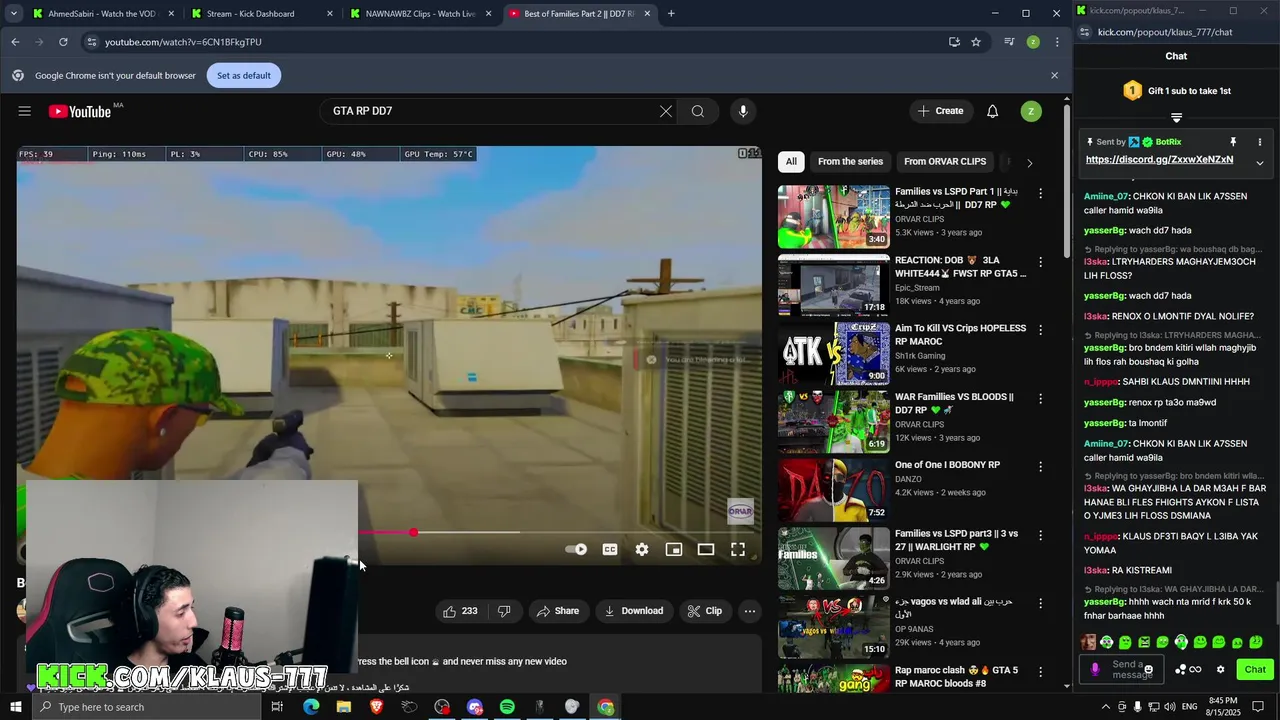Show more filter chips with arrow

tap(1029, 162)
